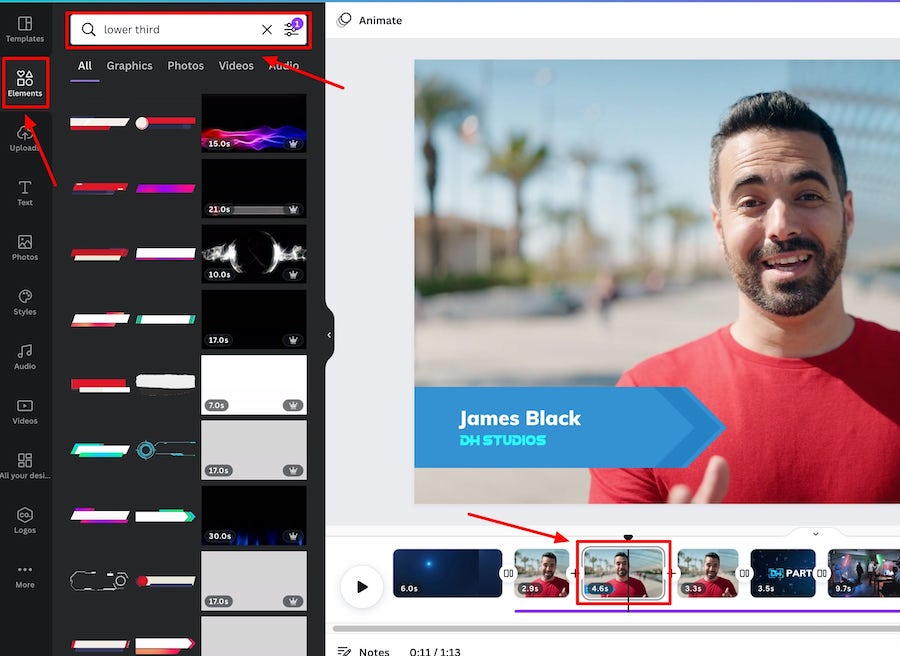The height and width of the screenshot is (656, 900).
Task: Open Notes at the bottom
Action: [x=364, y=651]
